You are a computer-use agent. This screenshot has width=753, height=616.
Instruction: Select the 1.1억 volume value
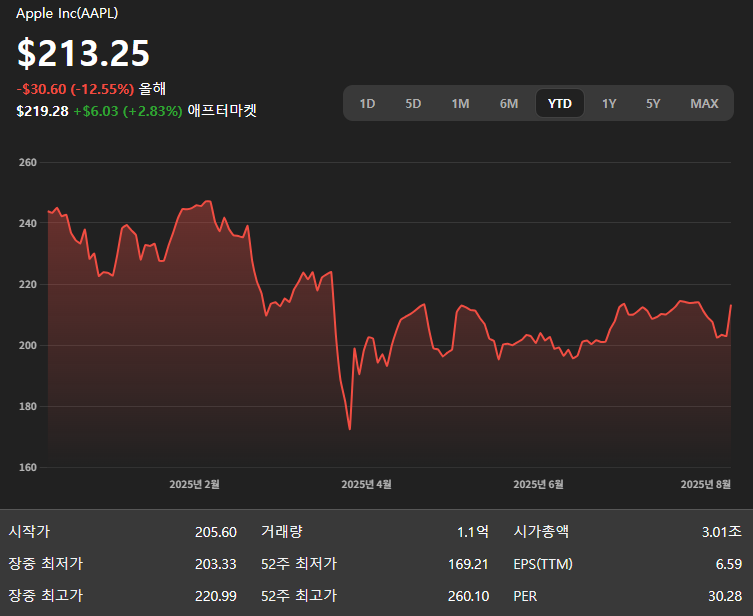[x=473, y=531]
